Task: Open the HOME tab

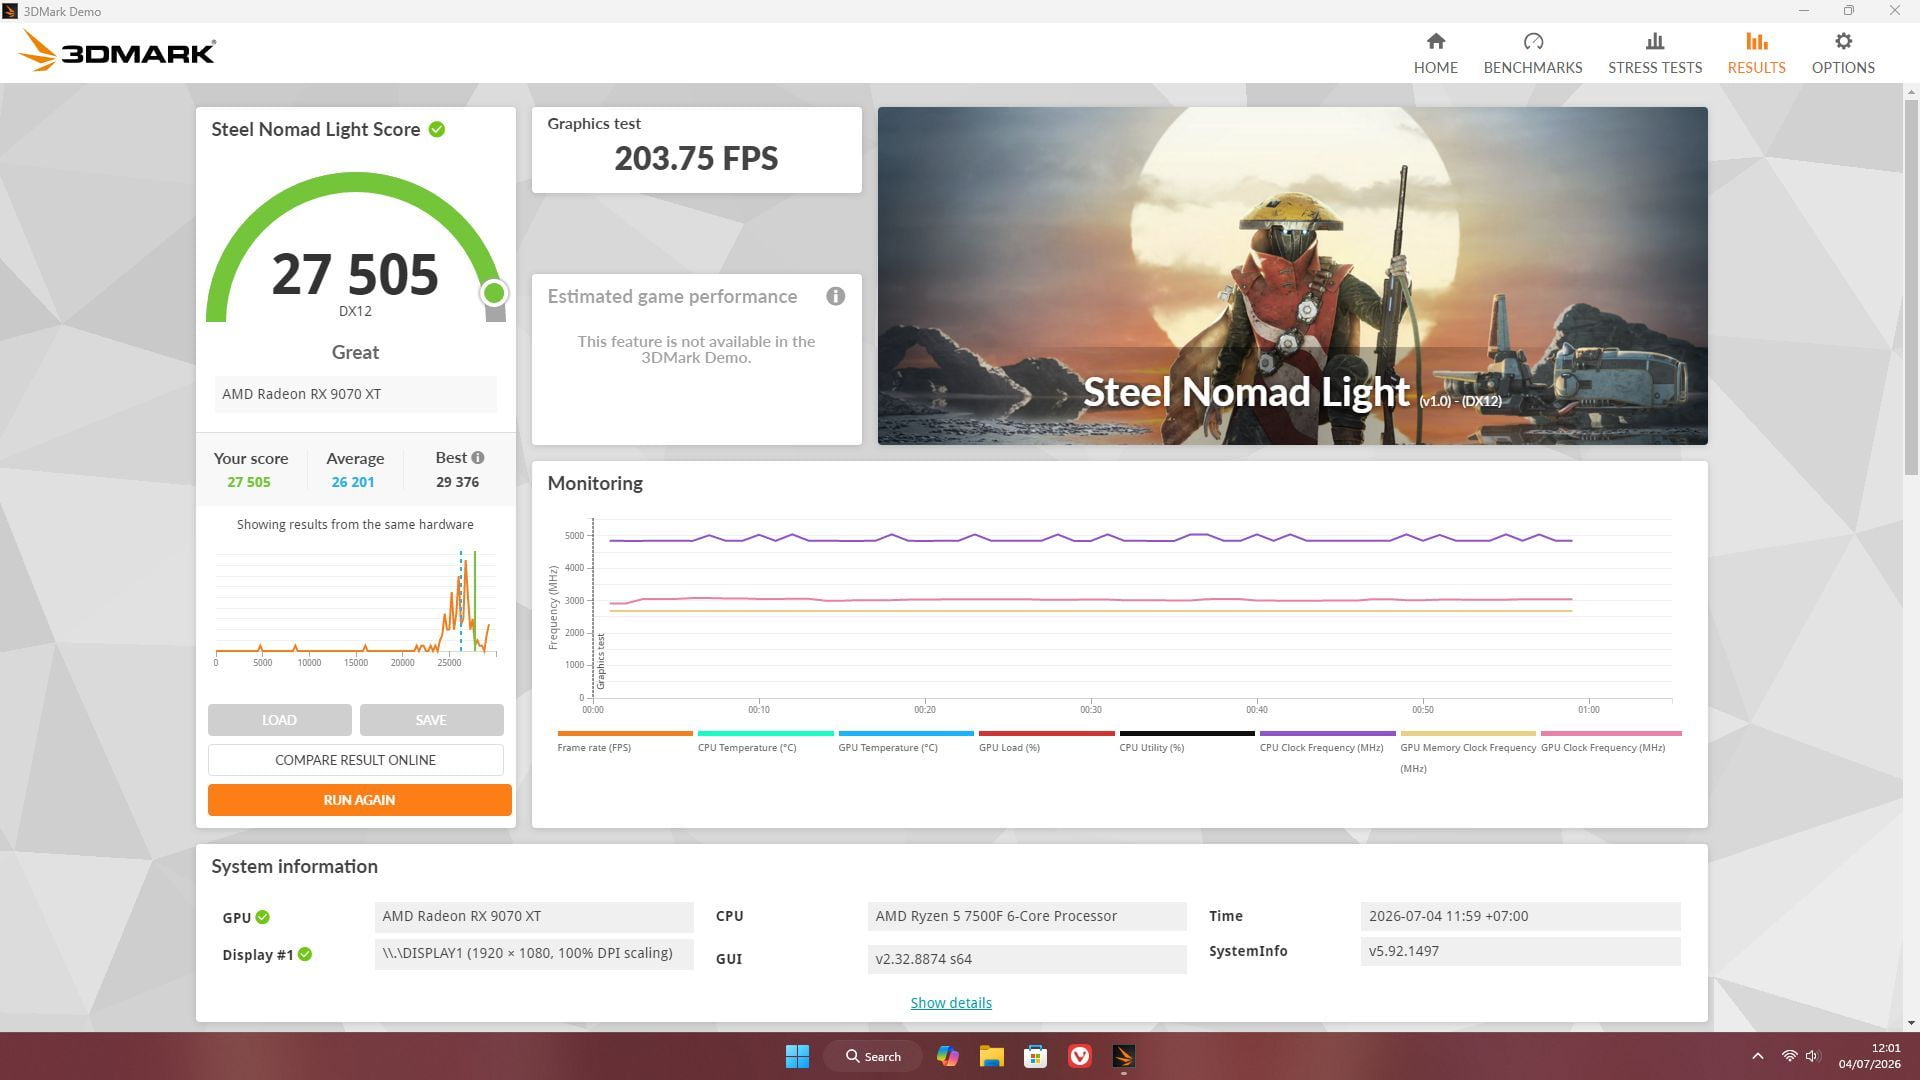Action: coord(1435,53)
